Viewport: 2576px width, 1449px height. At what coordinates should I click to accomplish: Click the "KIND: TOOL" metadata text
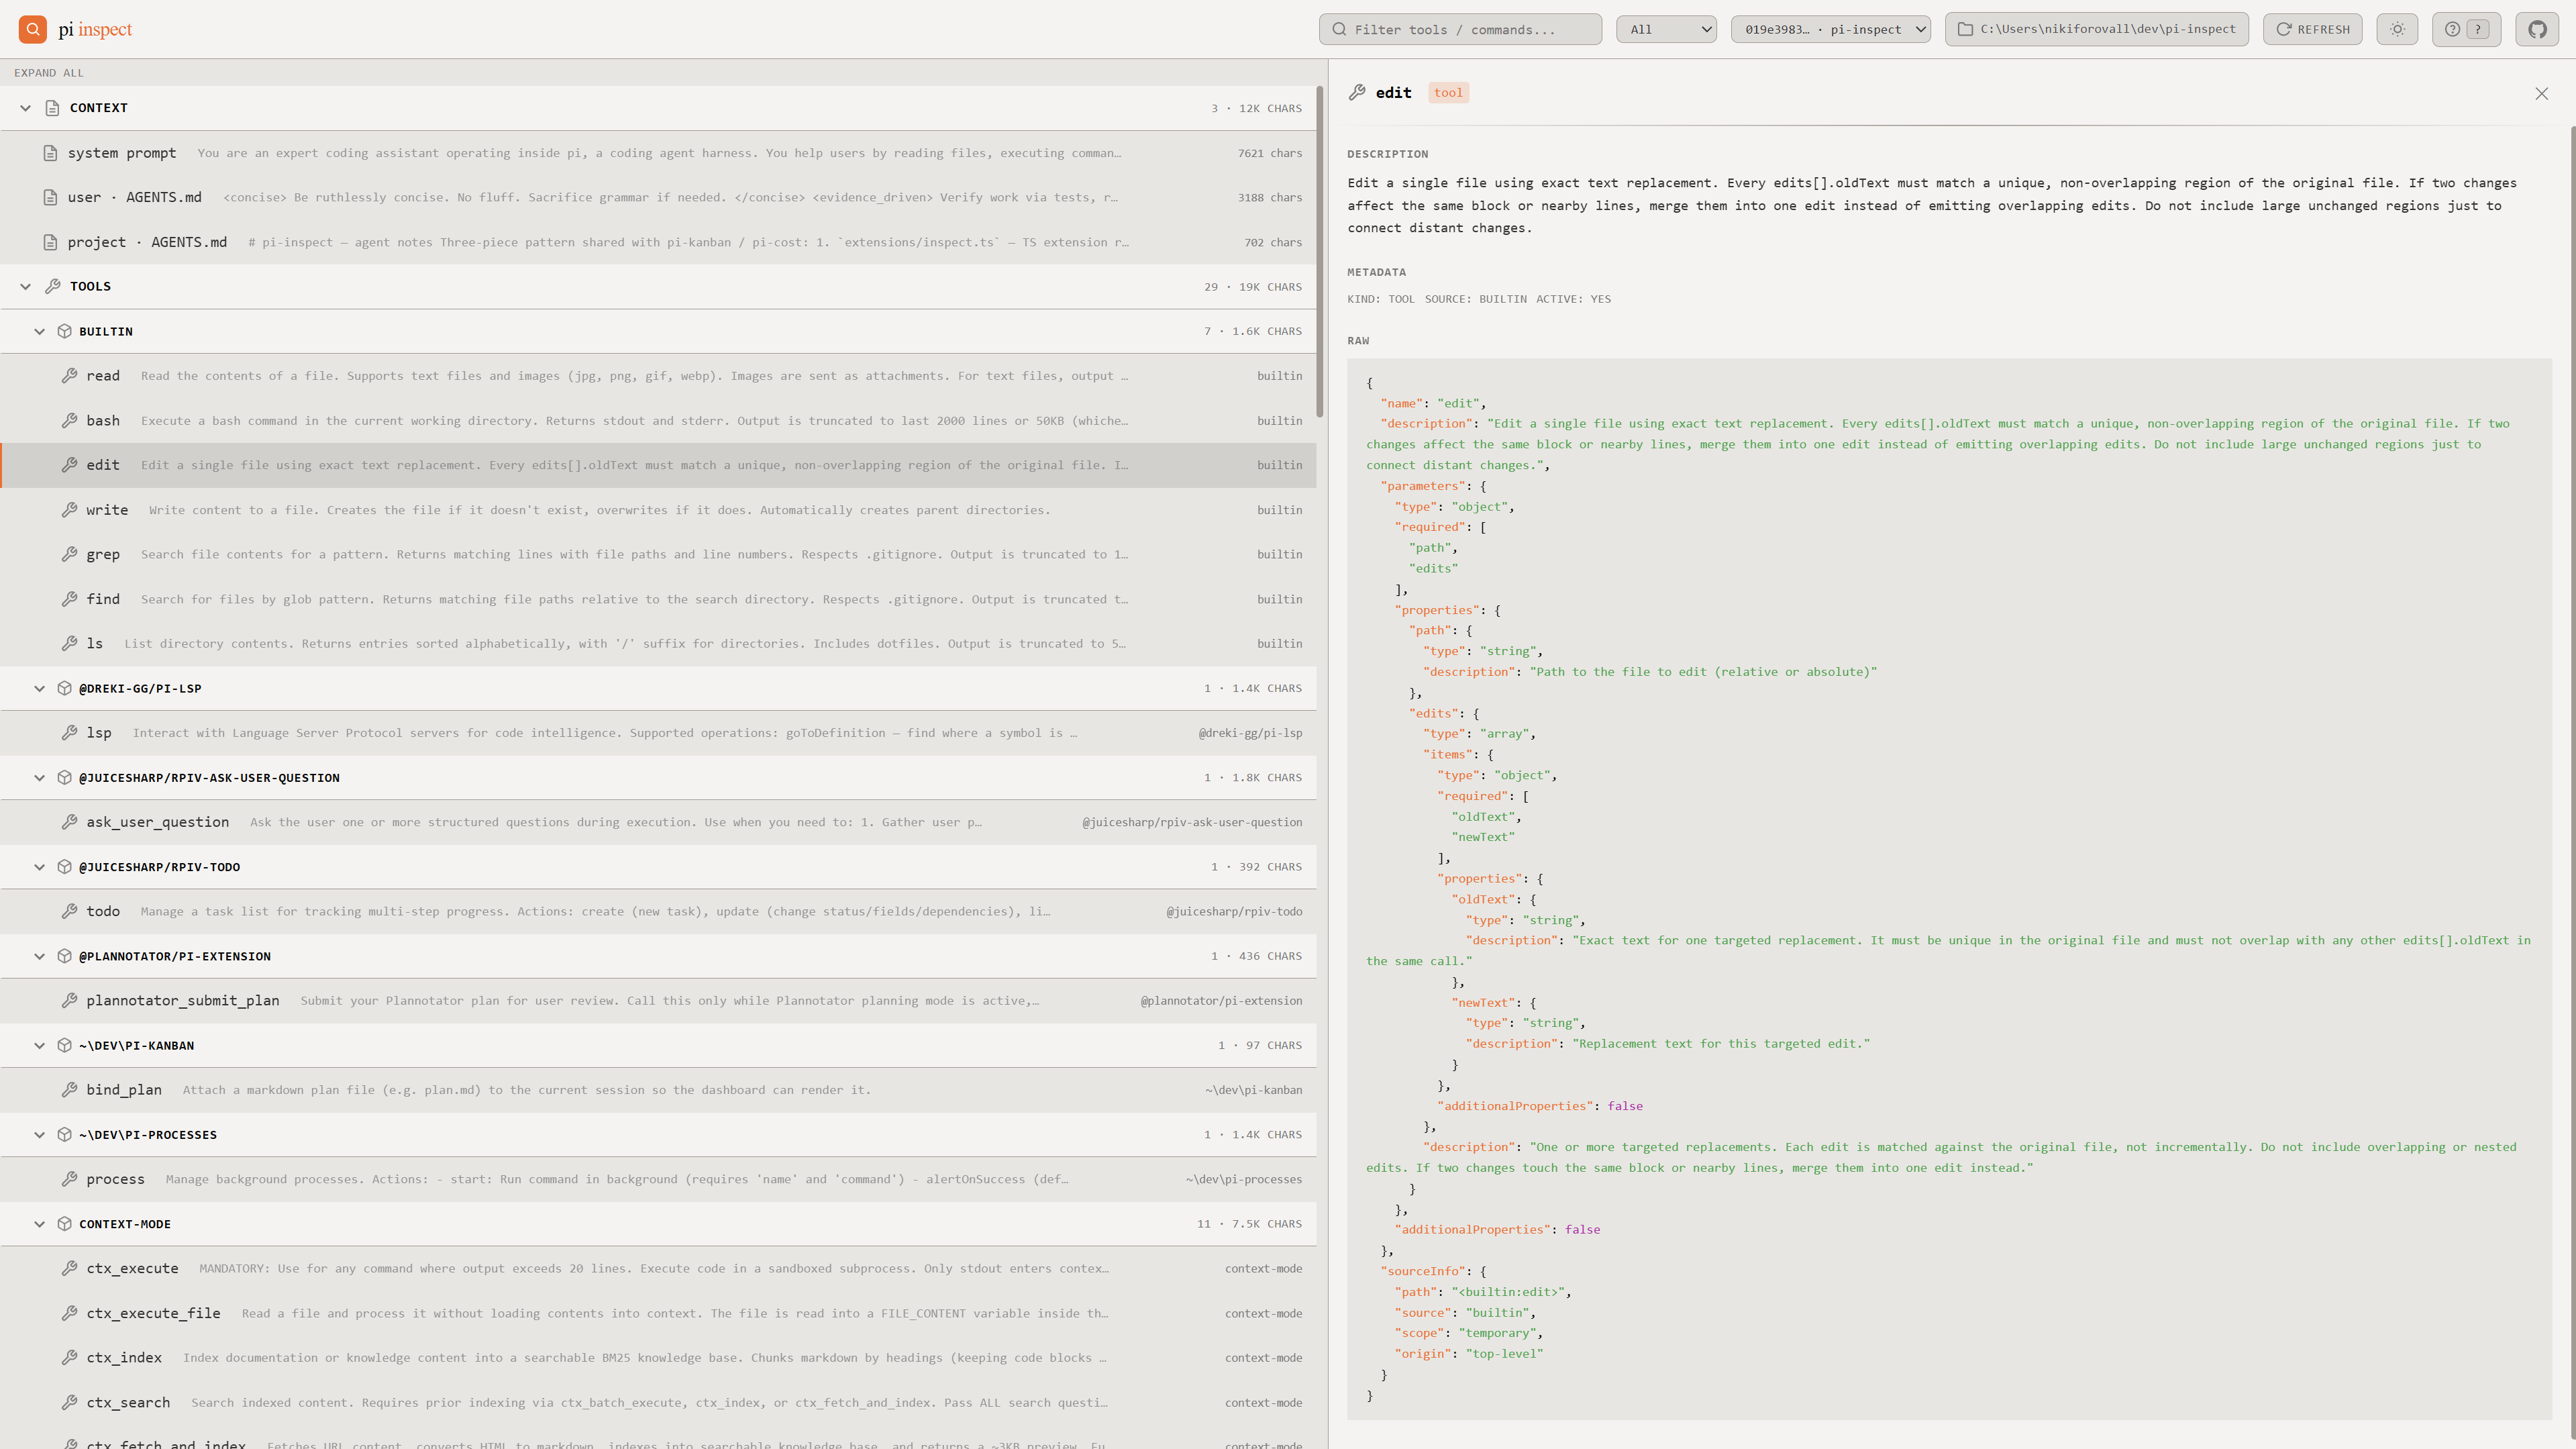click(x=1381, y=299)
